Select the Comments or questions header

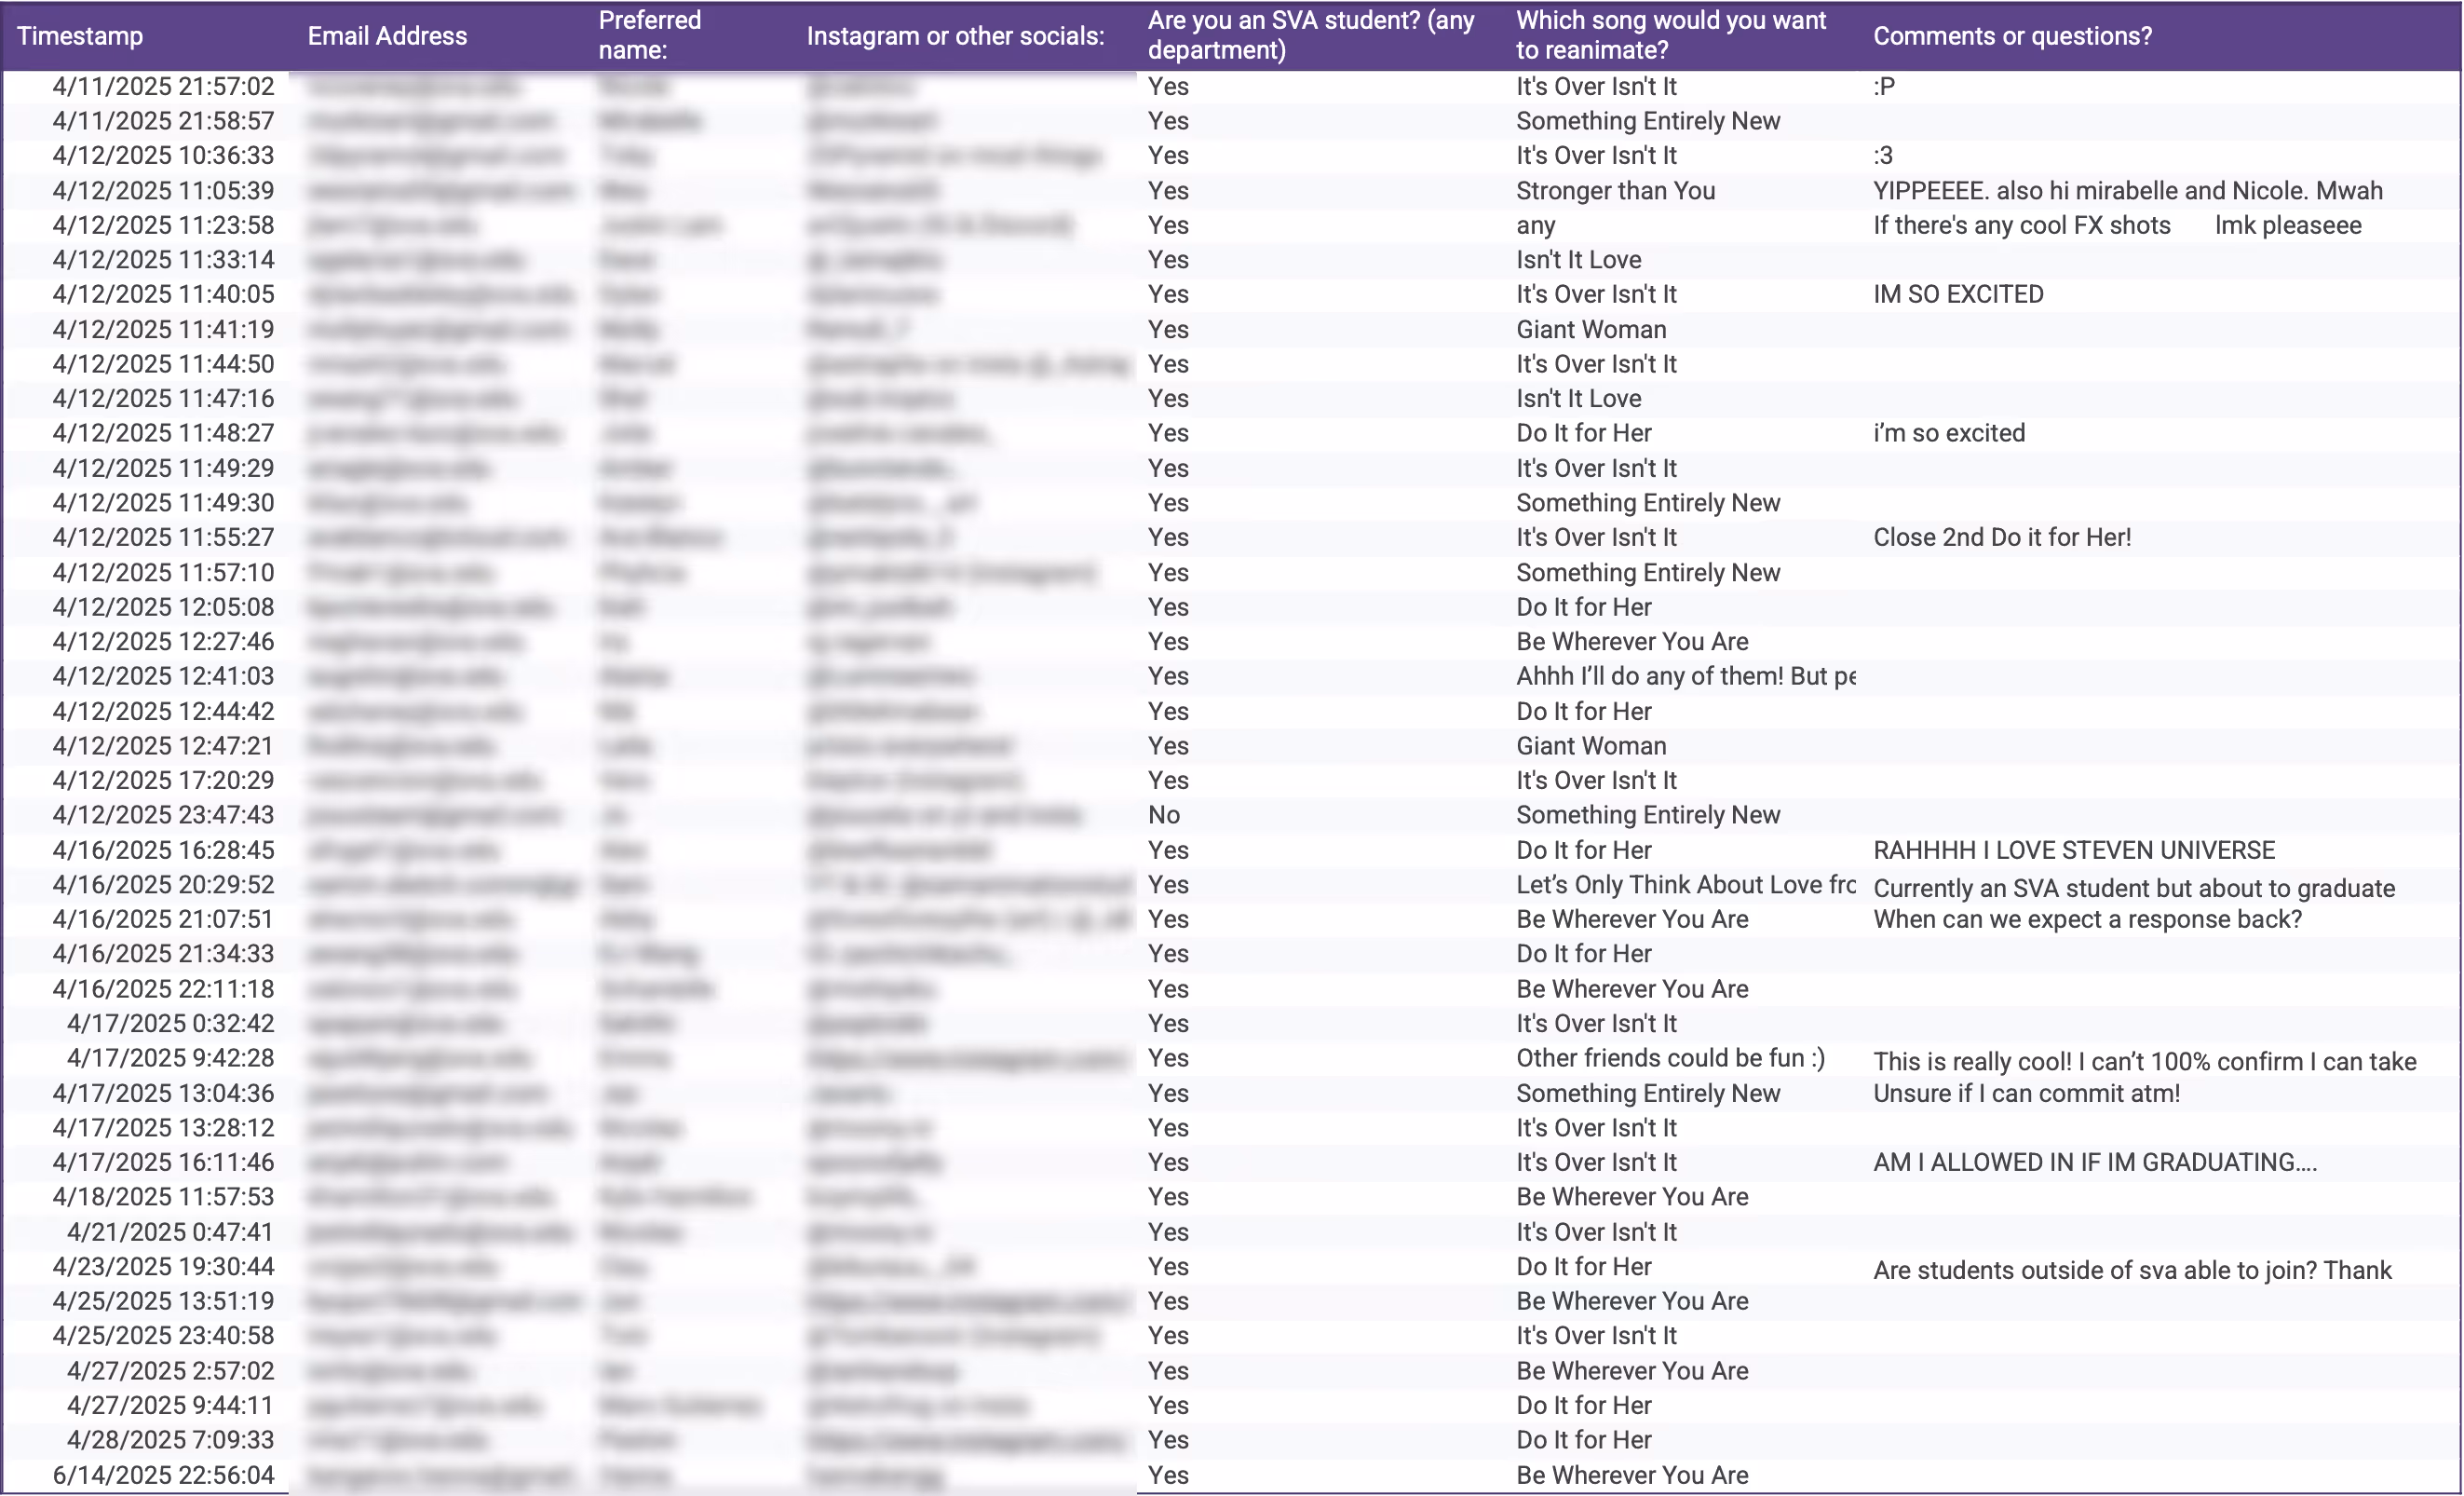[2012, 36]
